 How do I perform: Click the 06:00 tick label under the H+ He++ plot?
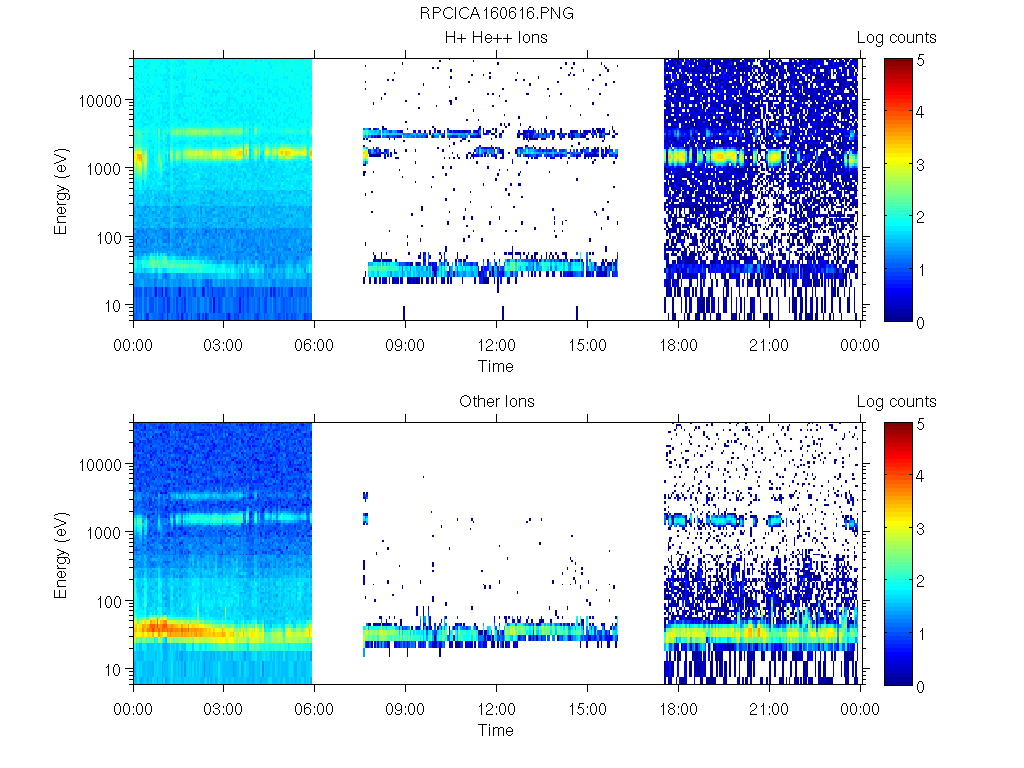coord(314,345)
